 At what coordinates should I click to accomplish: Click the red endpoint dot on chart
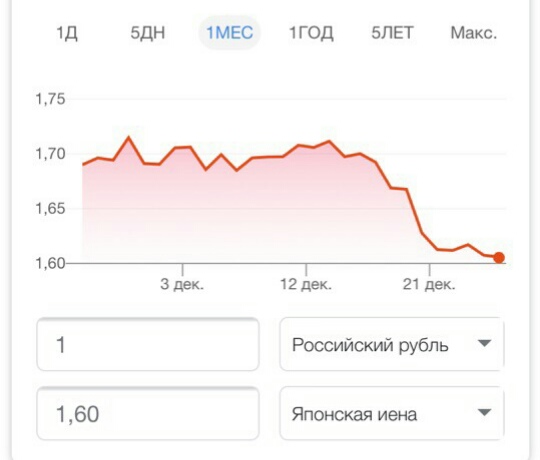pos(499,257)
